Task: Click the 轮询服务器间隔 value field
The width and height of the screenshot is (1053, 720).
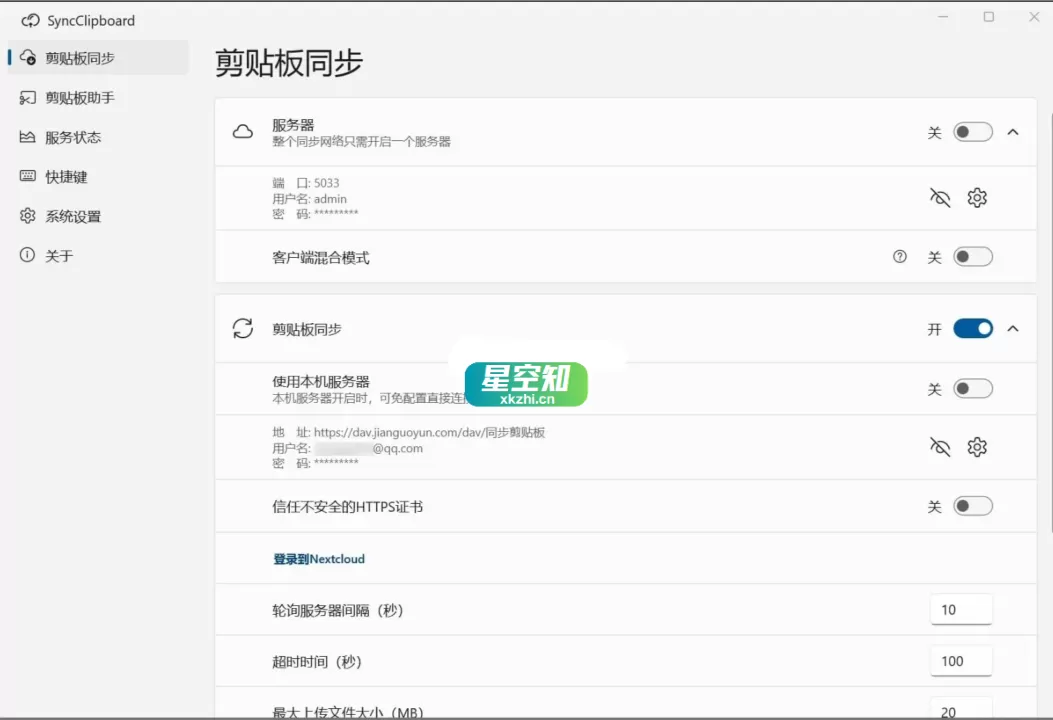Action: coord(960,608)
